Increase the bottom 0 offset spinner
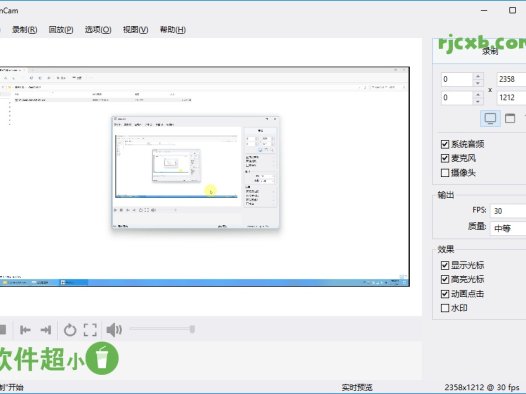 478,95
